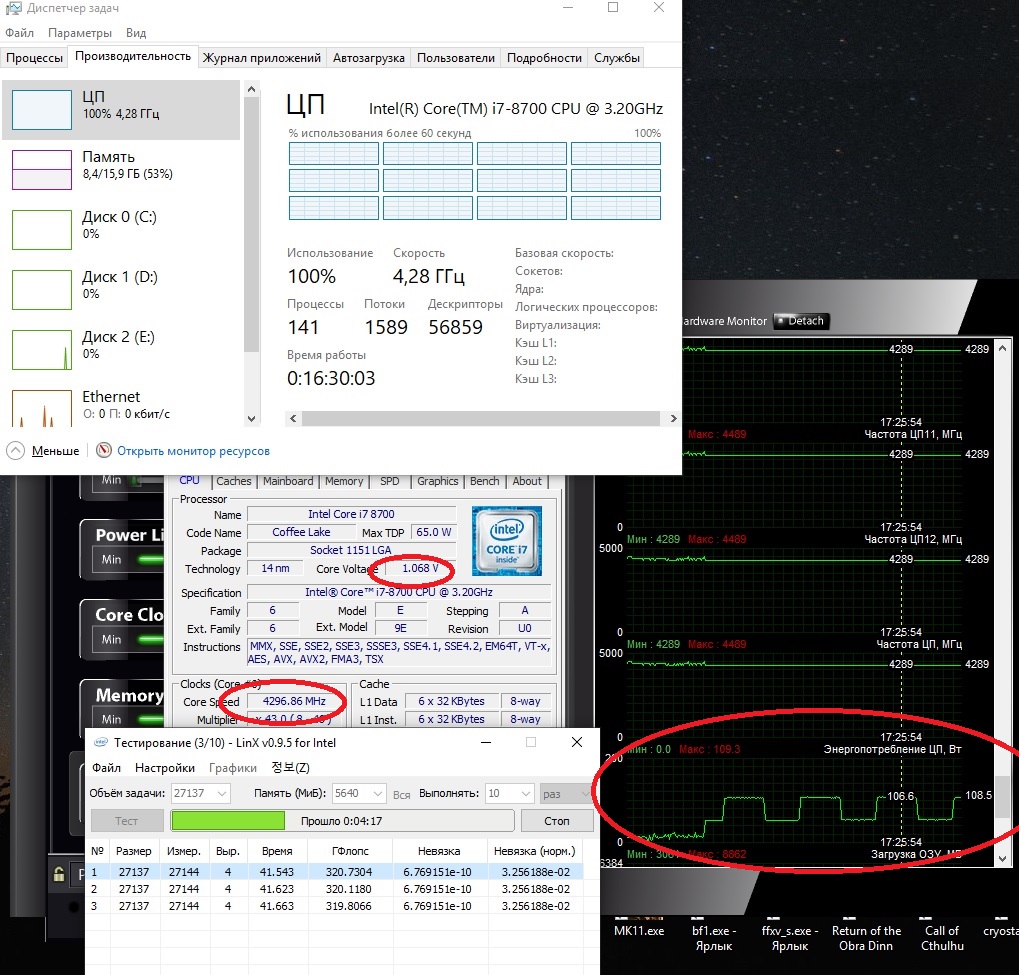
Task: Switch to CPU-Z Memory tab
Action: [344, 482]
